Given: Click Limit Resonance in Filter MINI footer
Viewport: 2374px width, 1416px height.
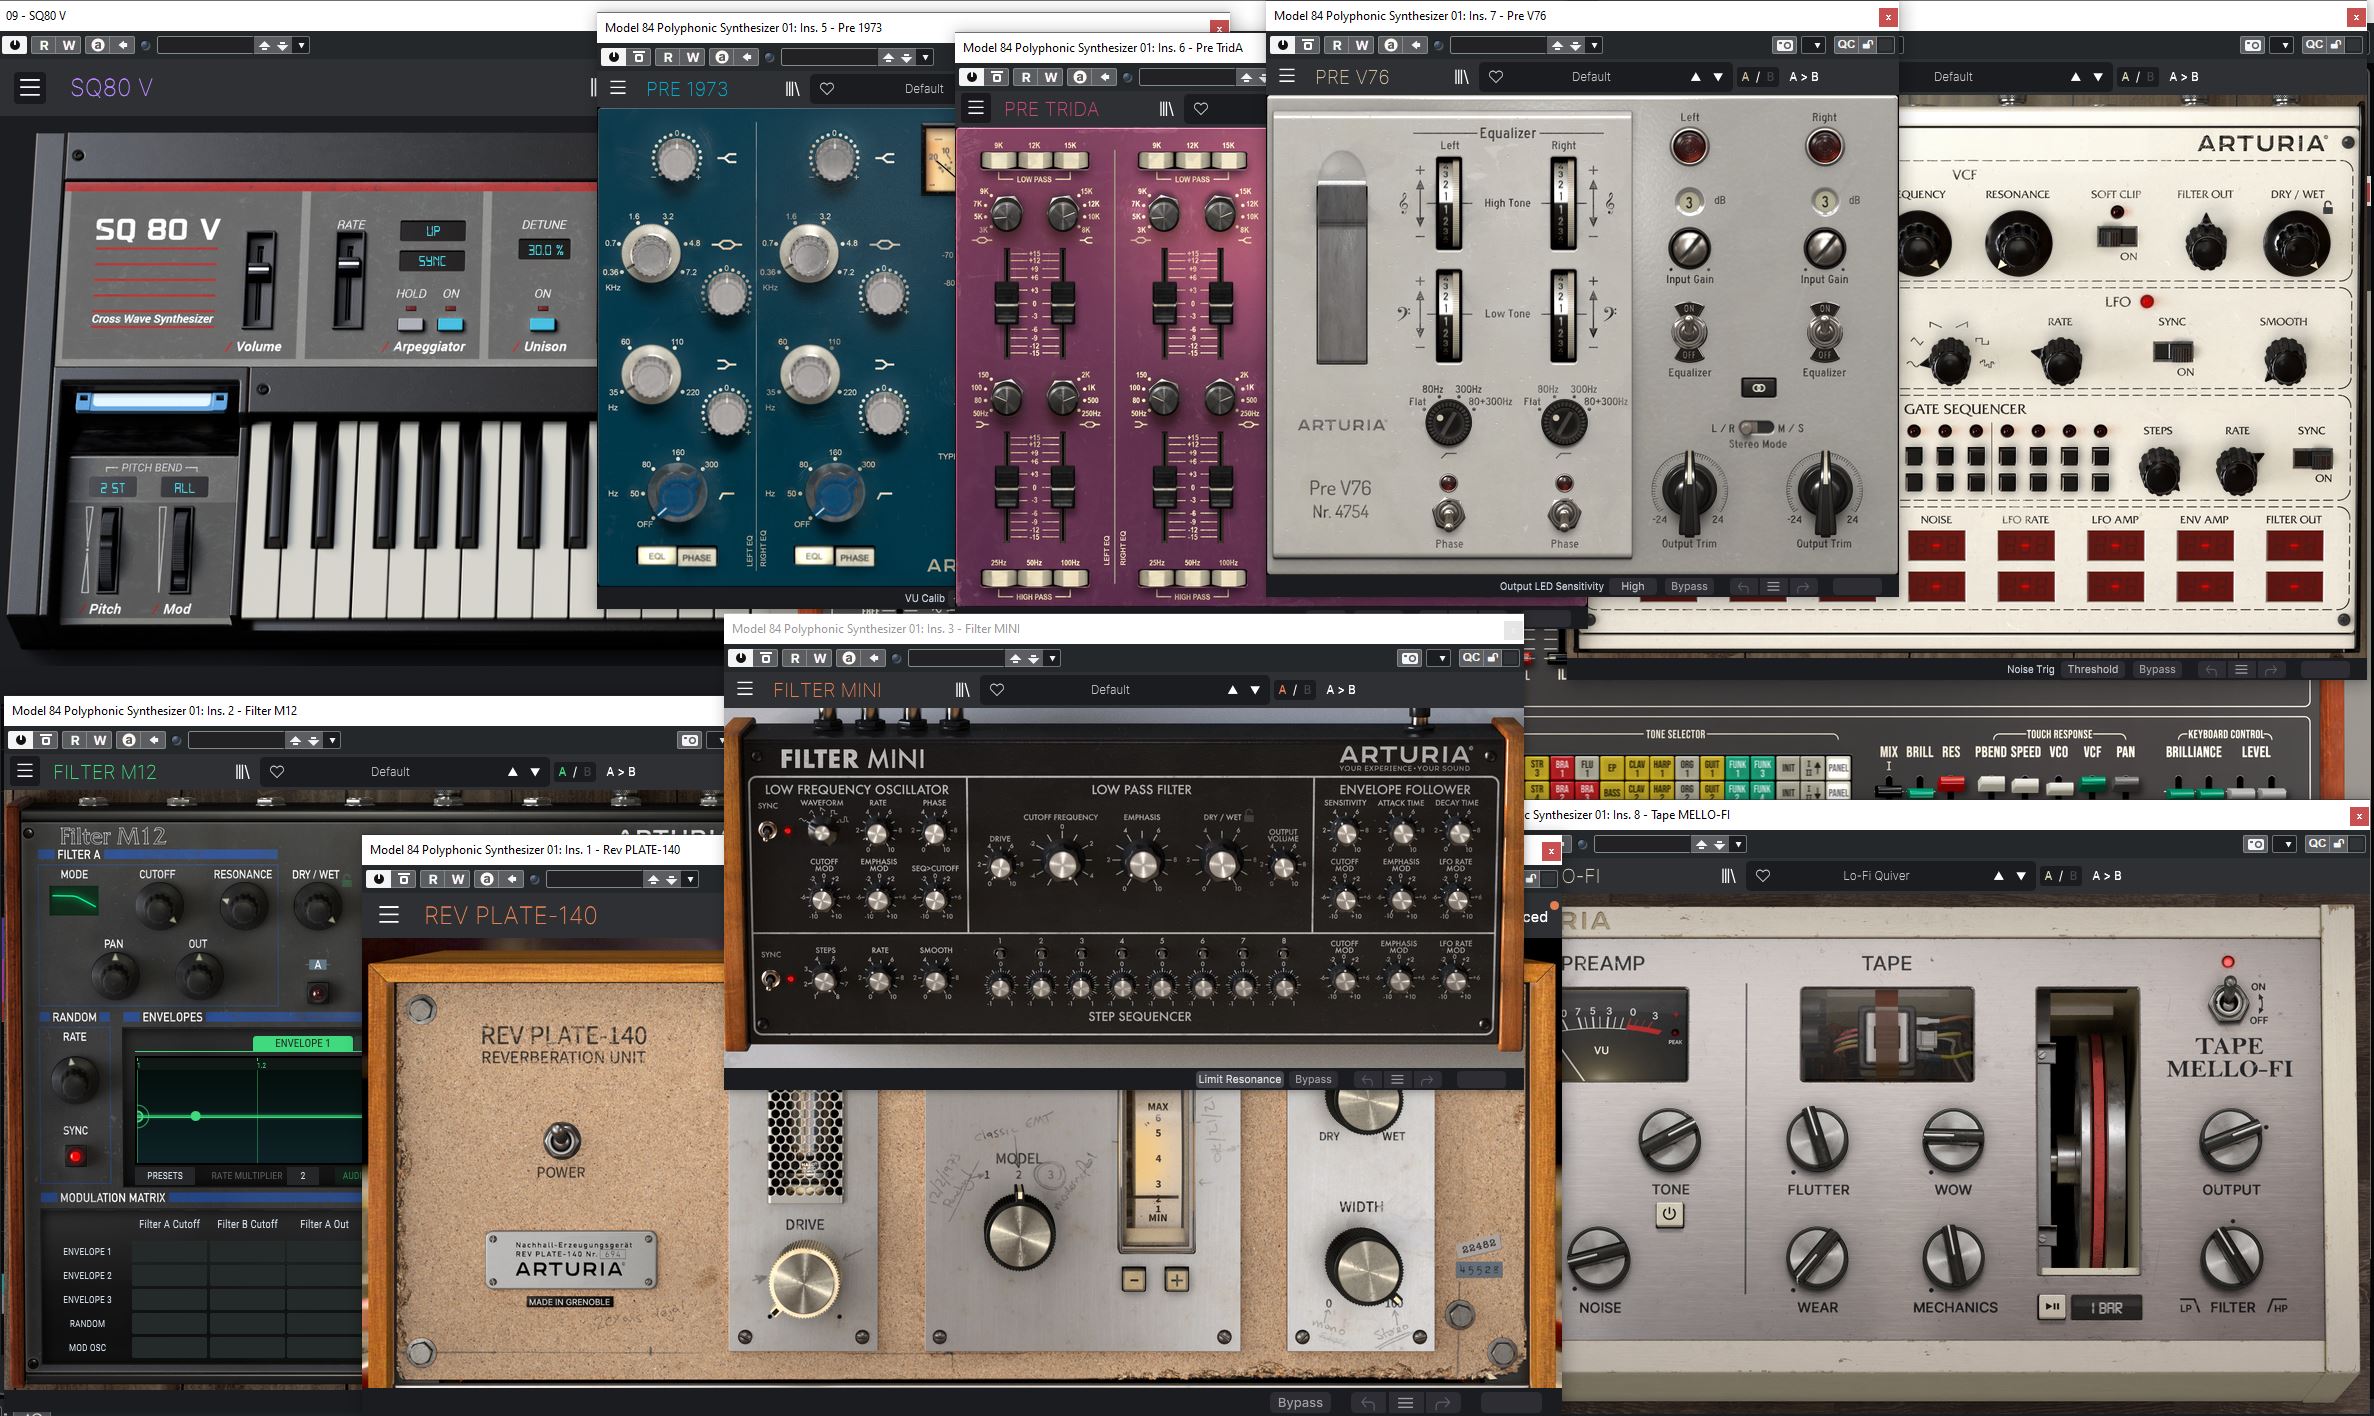Looking at the screenshot, I should pyautogui.click(x=1239, y=1080).
